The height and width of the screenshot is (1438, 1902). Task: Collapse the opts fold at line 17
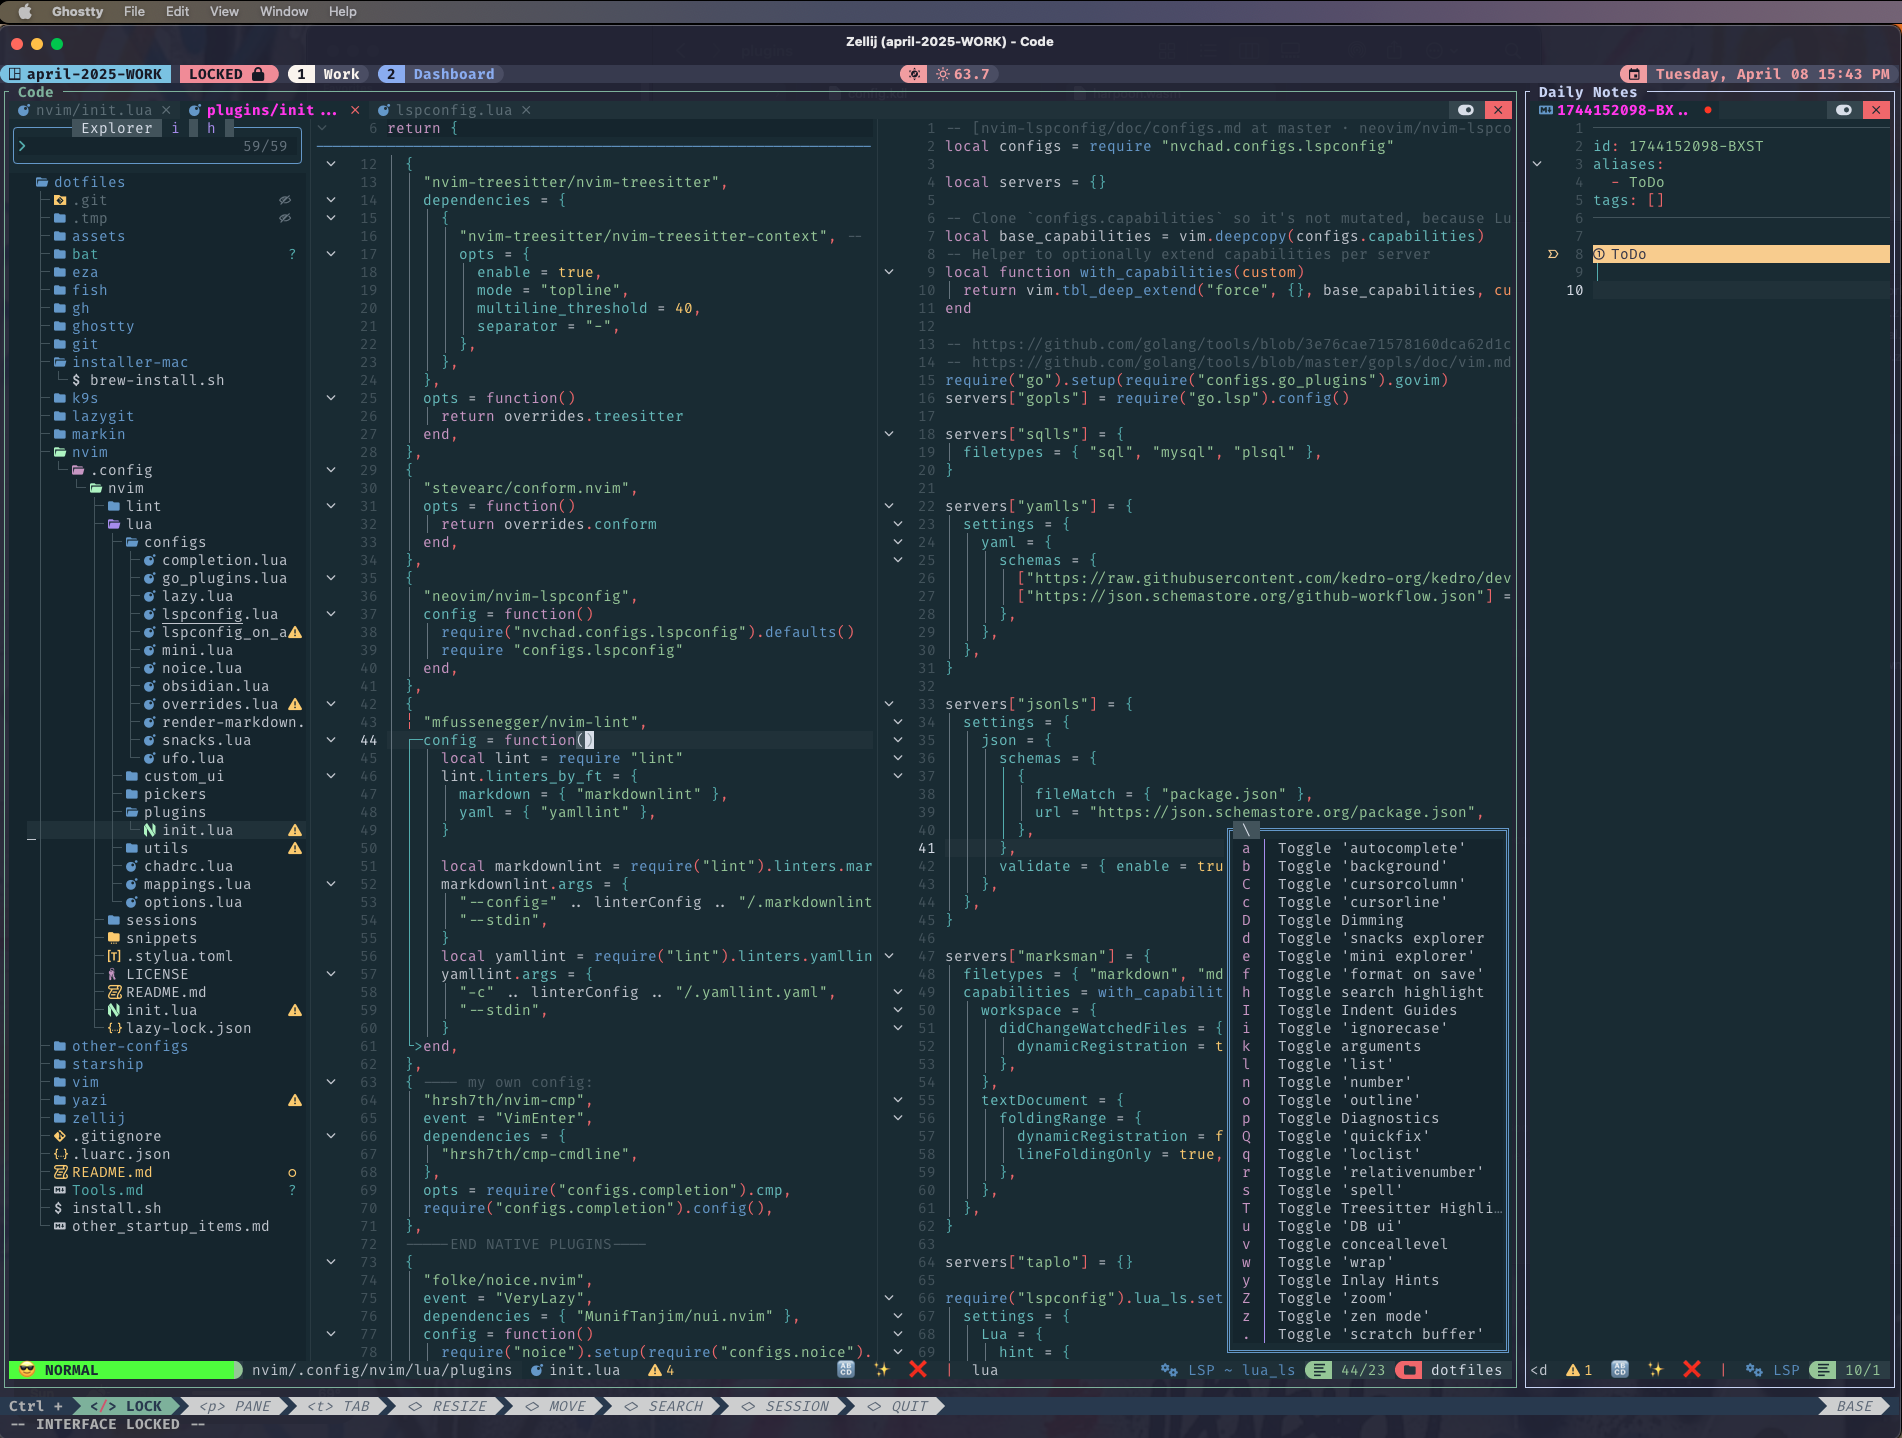[331, 254]
